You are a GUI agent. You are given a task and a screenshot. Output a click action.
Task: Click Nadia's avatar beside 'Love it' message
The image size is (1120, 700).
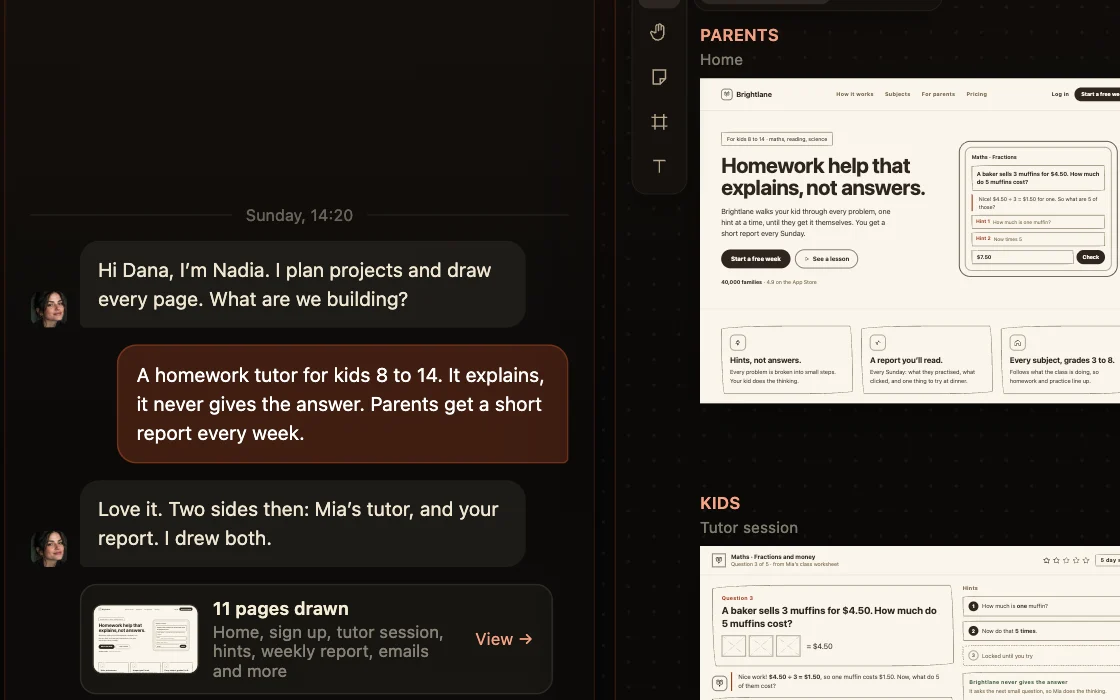tap(49, 548)
